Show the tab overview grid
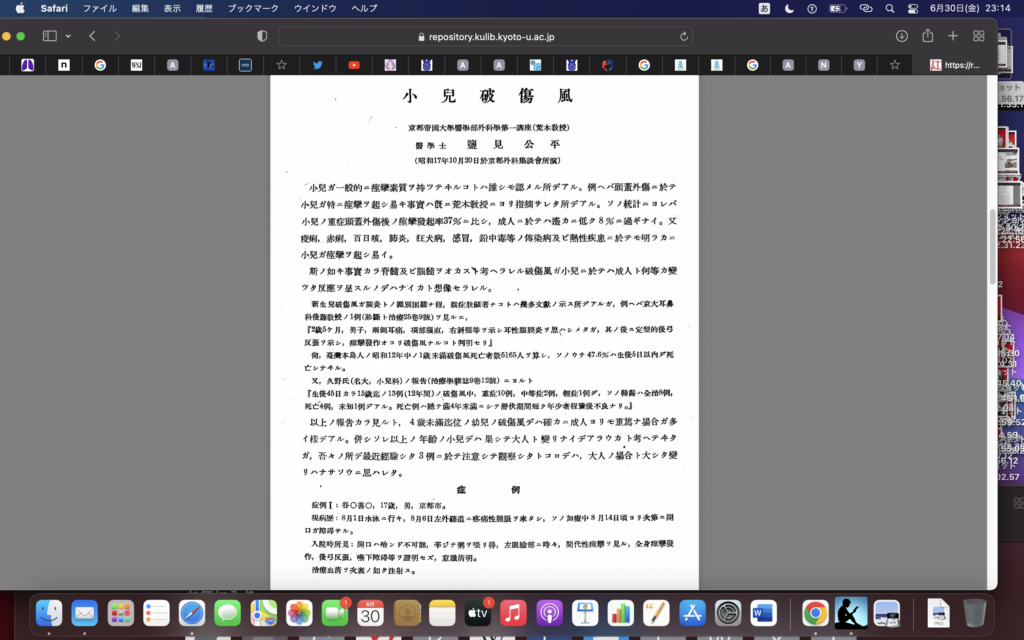Screen dimensions: 1024x640 (x=978, y=36)
